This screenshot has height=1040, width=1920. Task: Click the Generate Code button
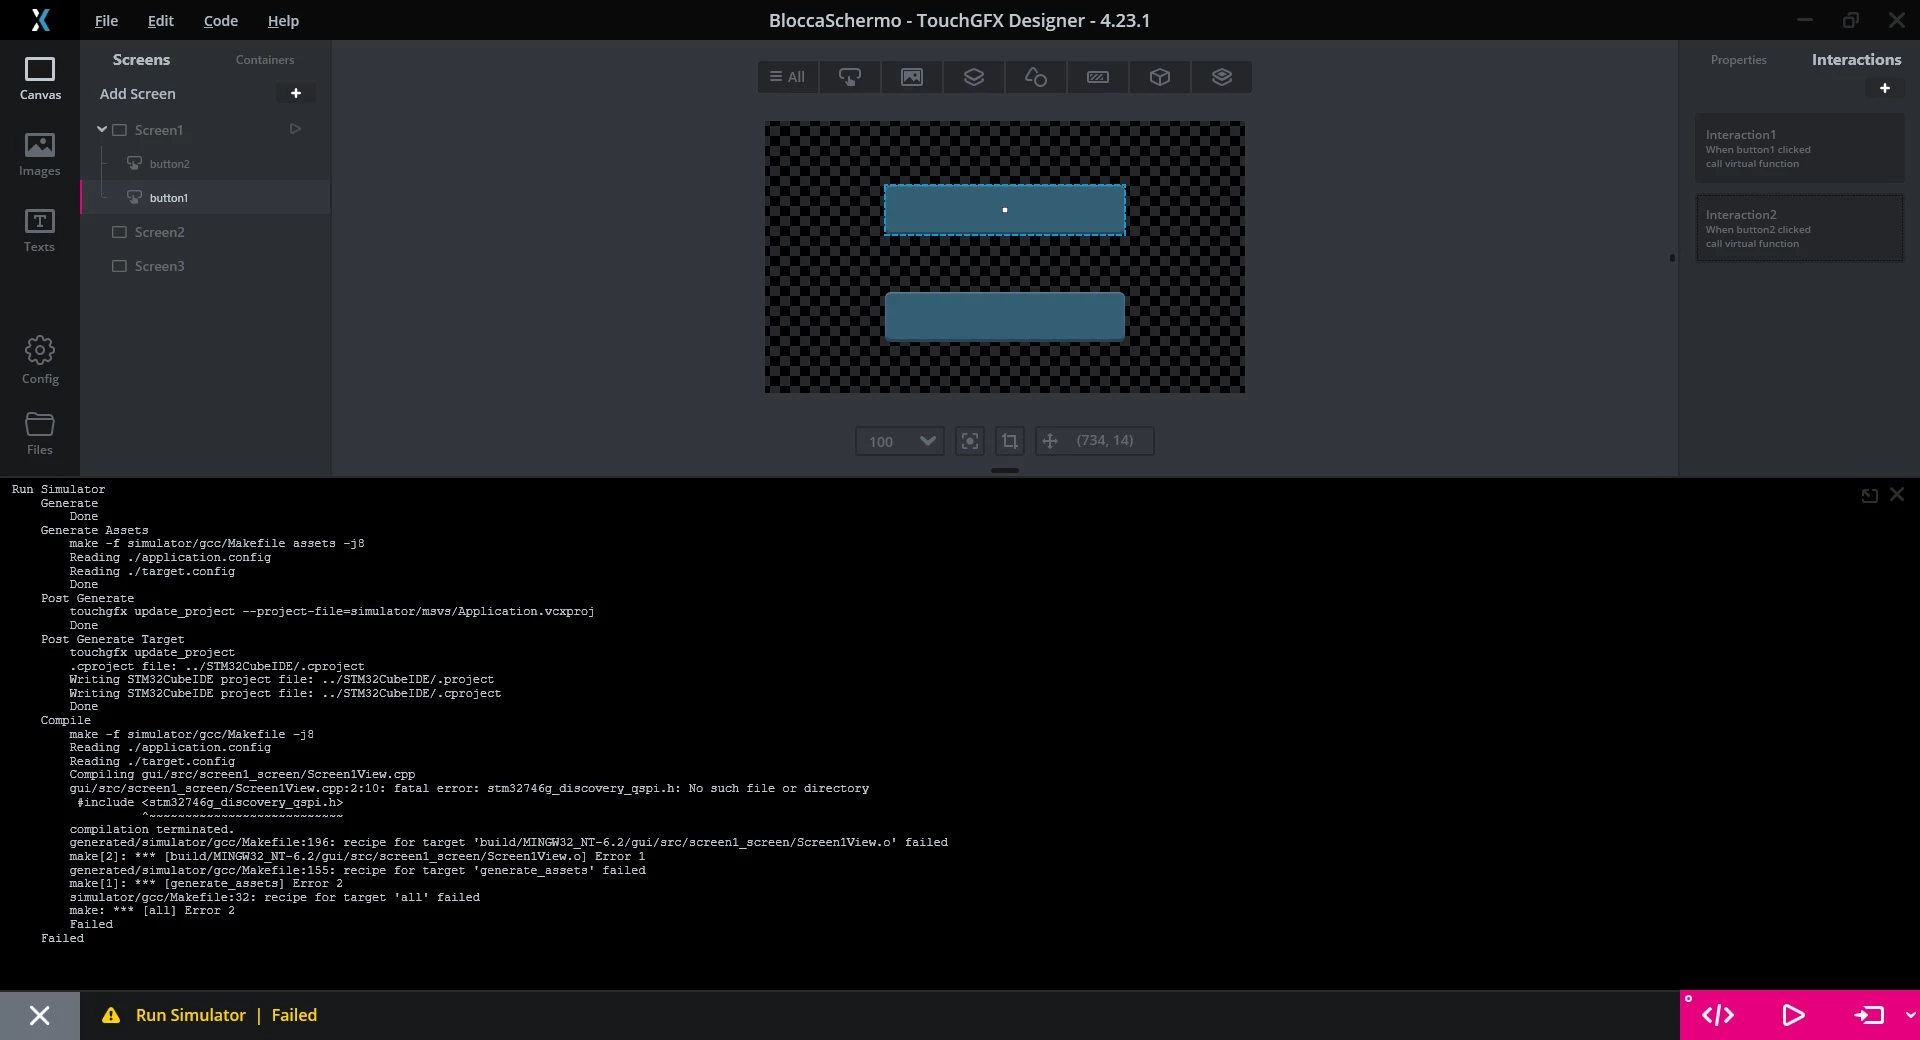point(1718,1015)
